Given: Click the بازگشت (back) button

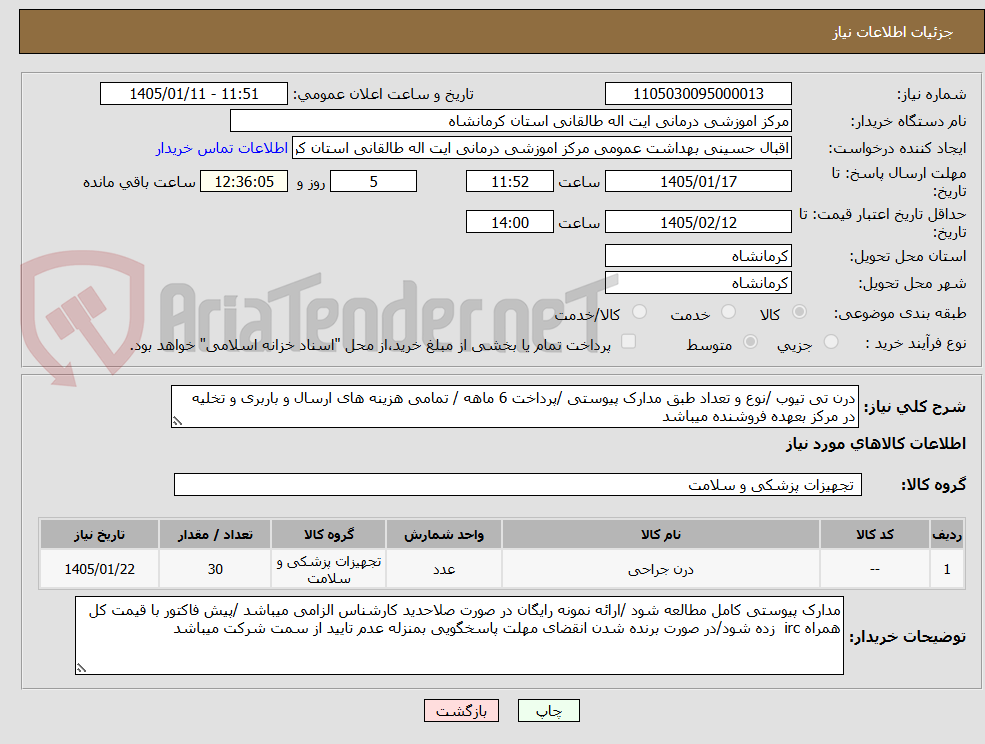Looking at the screenshot, I should 461,711.
